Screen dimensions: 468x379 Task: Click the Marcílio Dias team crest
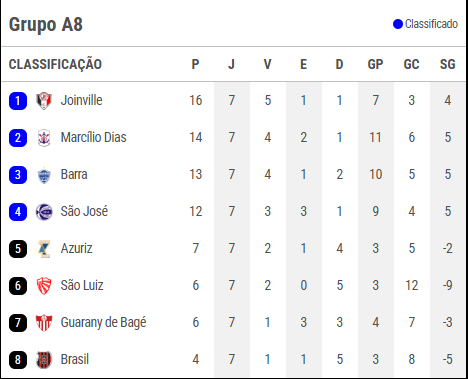44,138
